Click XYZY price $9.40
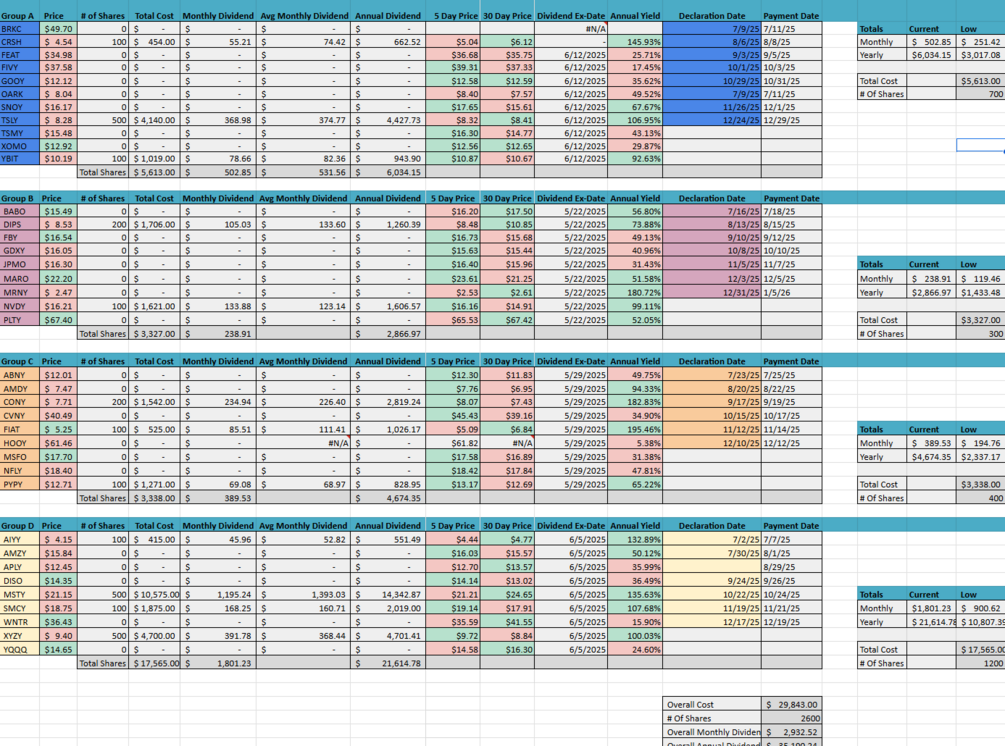This screenshot has height=746, width=1005. (58, 636)
